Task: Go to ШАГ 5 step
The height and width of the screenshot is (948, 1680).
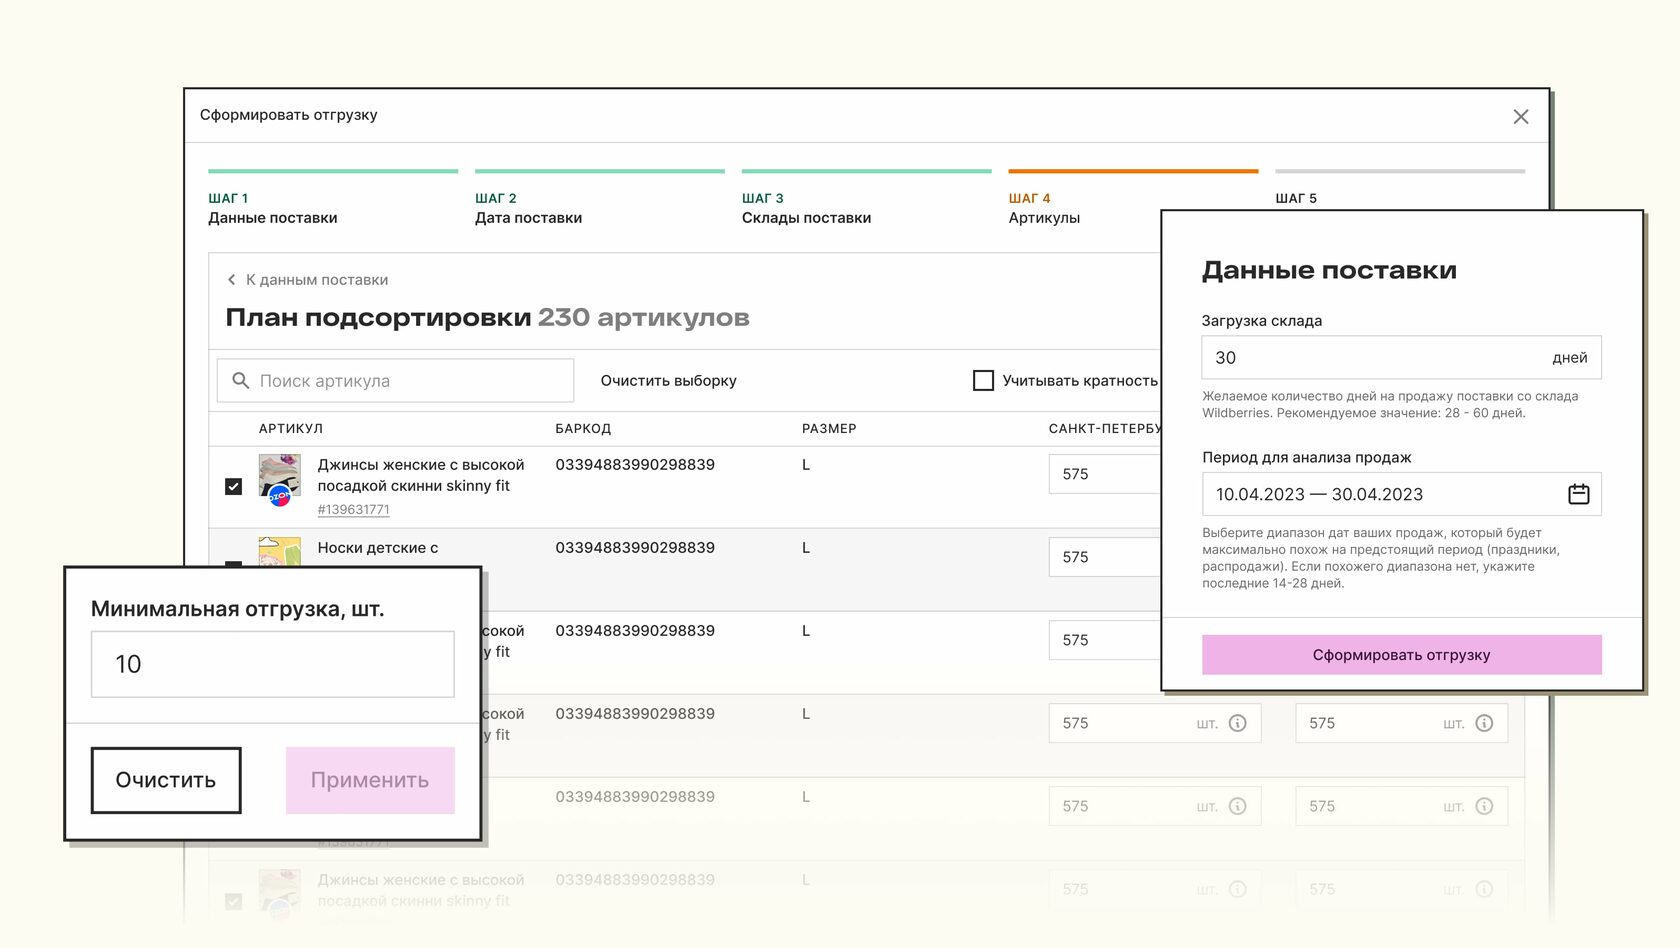Action: coord(1400,188)
